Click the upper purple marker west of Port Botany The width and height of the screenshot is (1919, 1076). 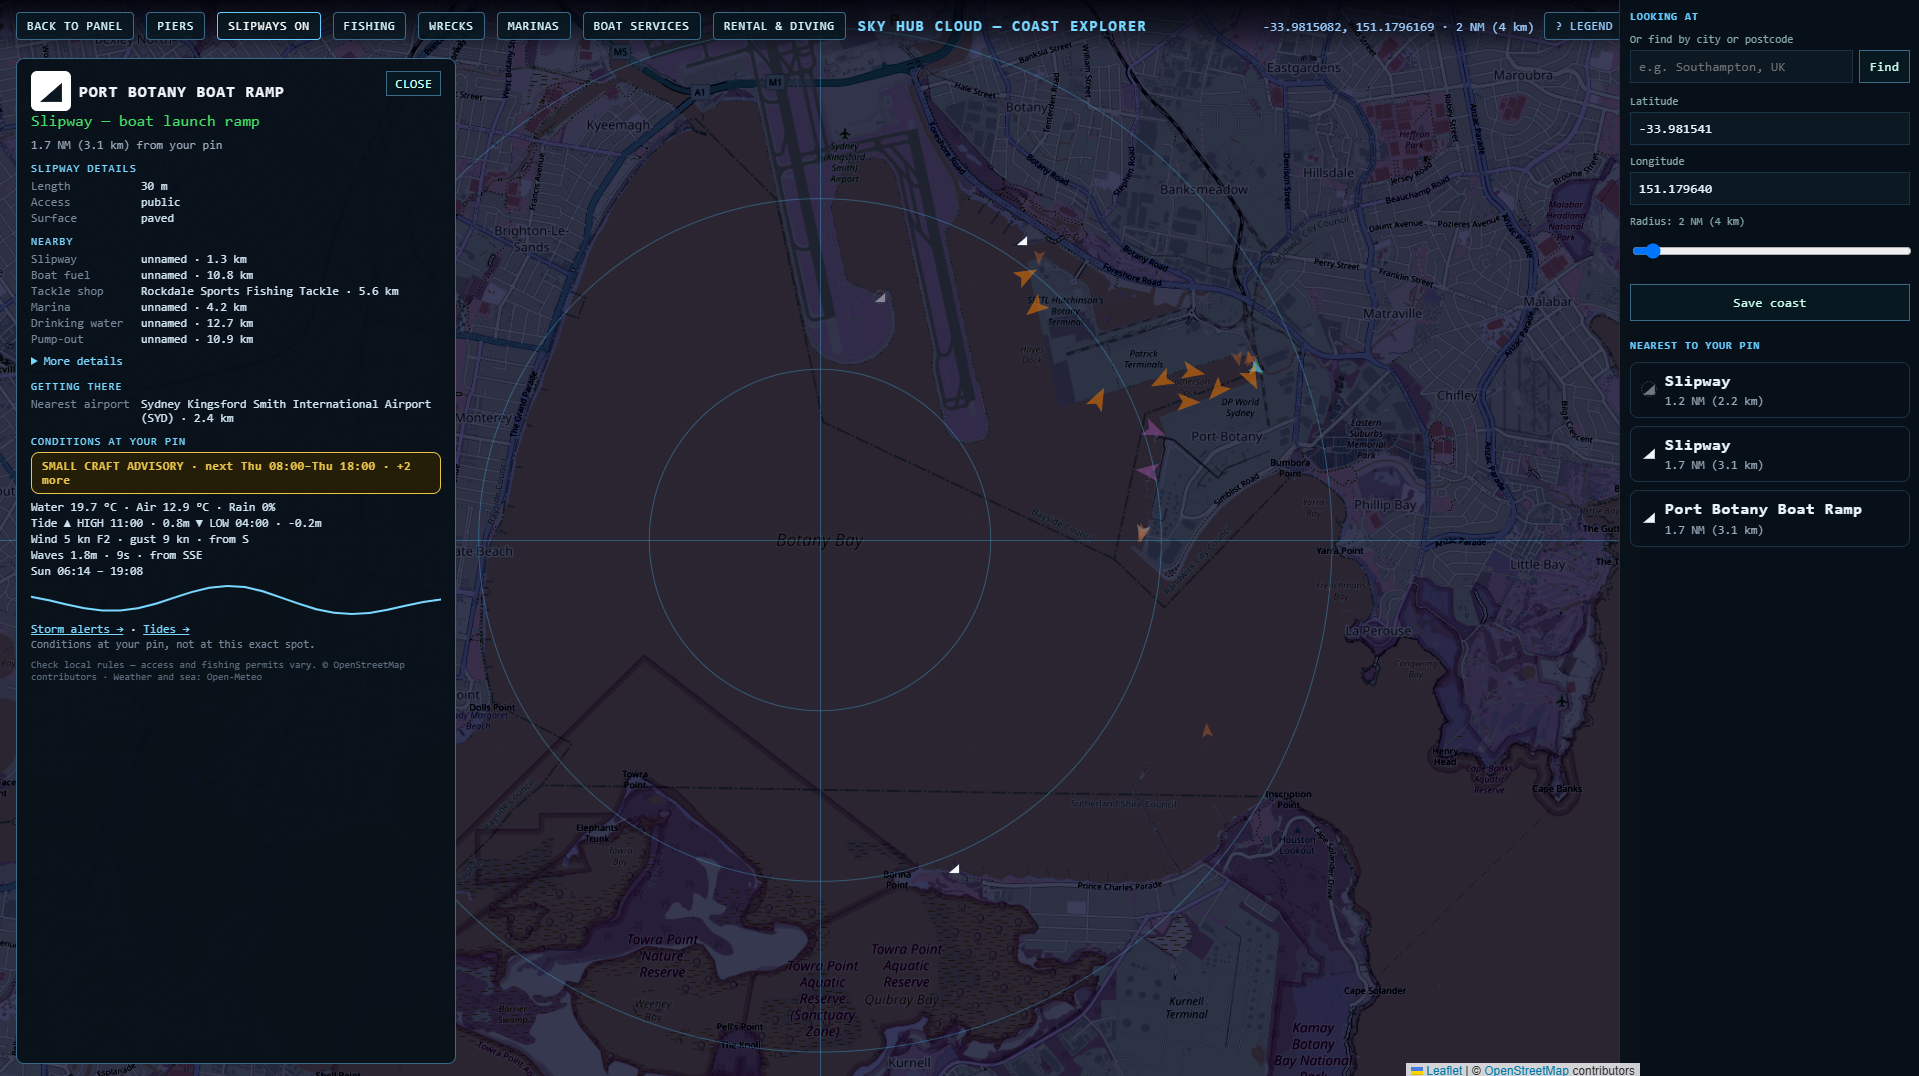(x=1153, y=429)
